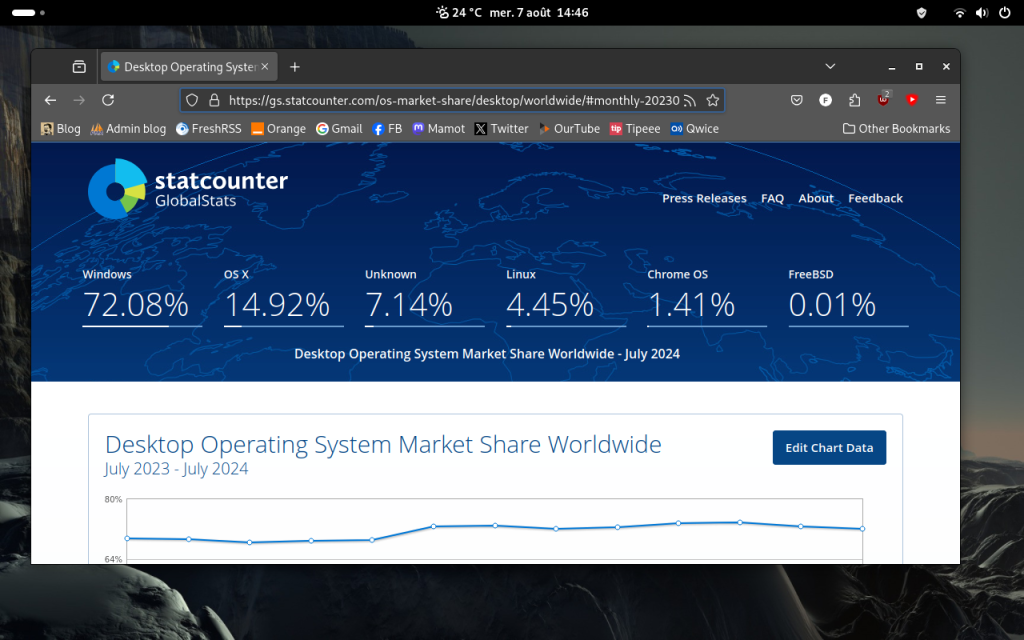The height and width of the screenshot is (640, 1024).
Task: Click the July 2023 - July 2024 subtitle
Action: tap(176, 469)
